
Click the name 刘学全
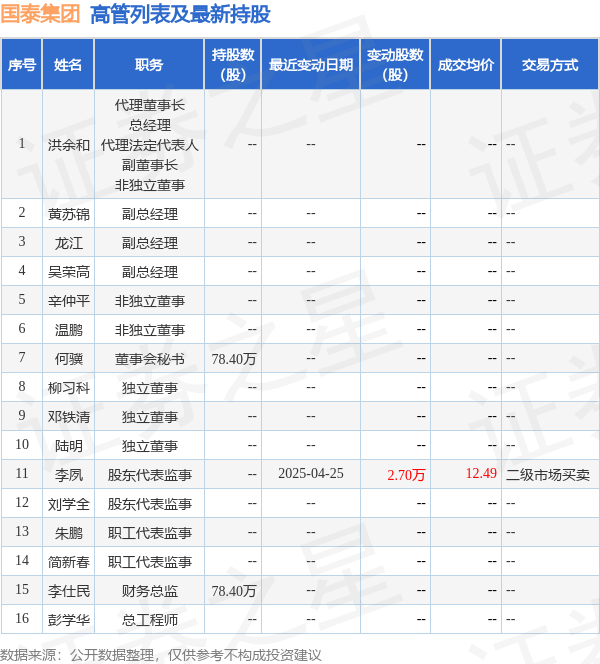pos(69,504)
